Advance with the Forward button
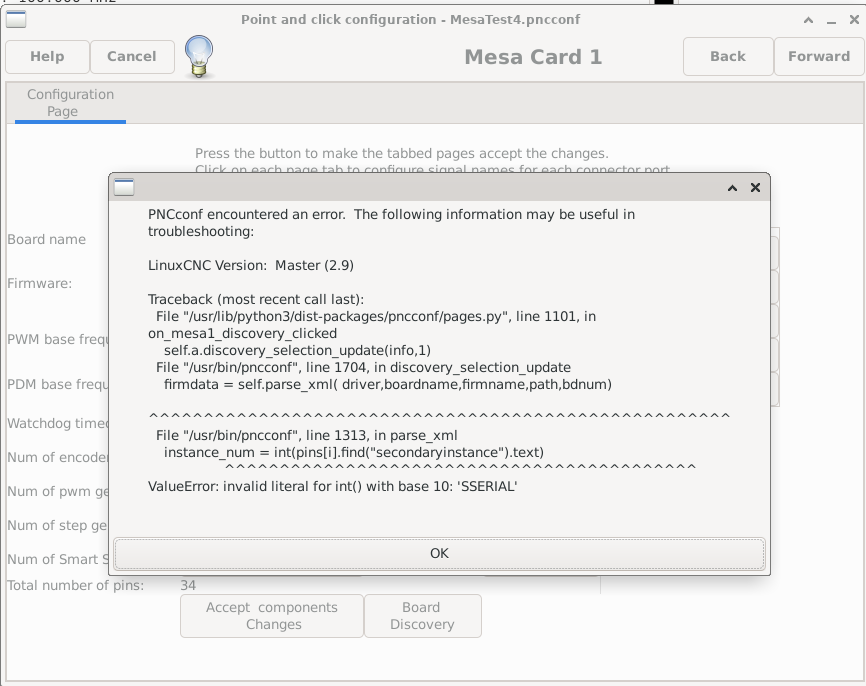866x686 pixels. coord(819,56)
